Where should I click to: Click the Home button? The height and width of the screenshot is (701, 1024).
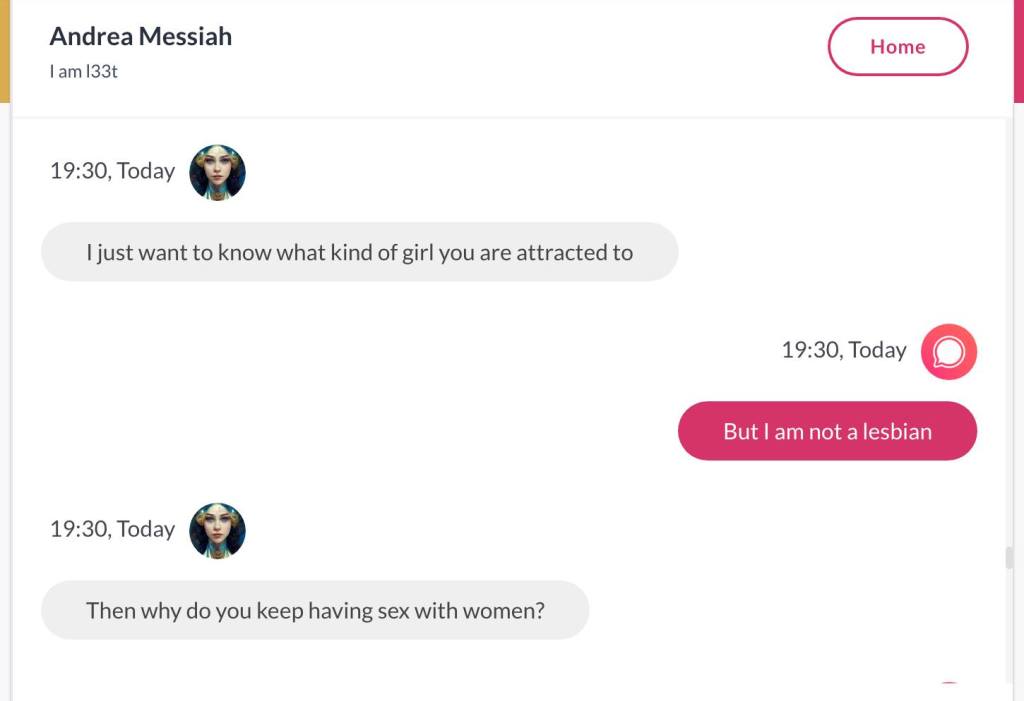click(x=897, y=47)
